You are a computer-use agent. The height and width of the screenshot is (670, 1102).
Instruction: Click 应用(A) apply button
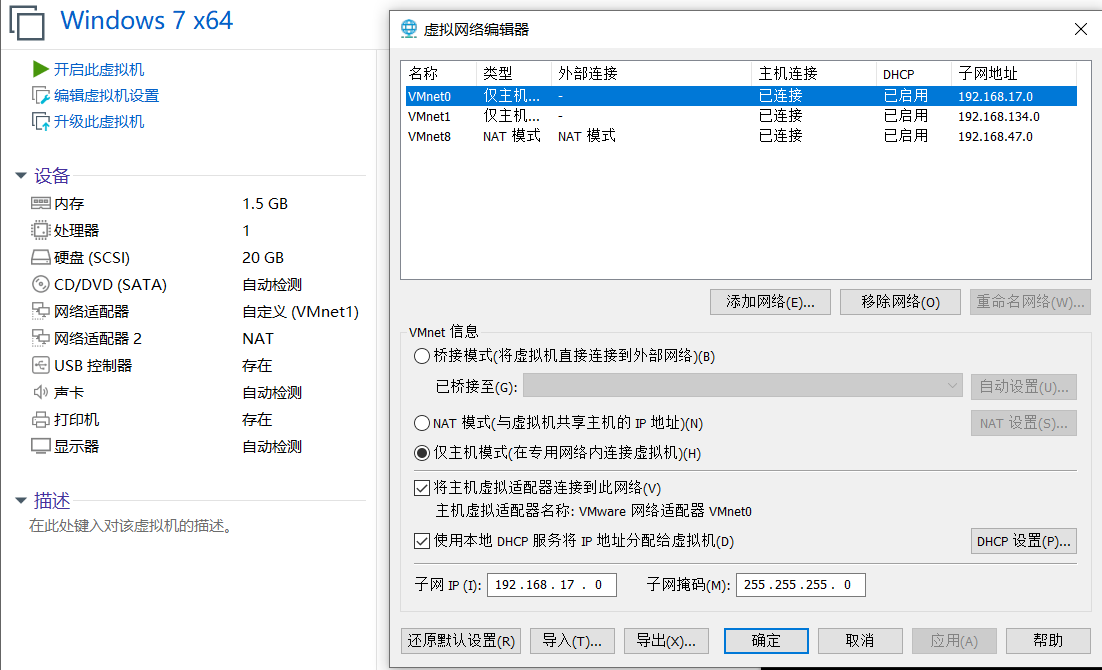tap(954, 641)
